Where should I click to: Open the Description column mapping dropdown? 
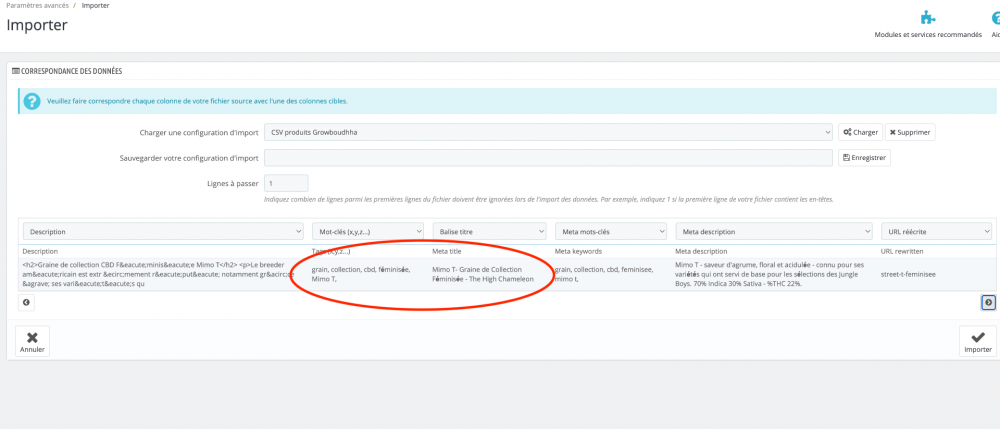pos(163,231)
